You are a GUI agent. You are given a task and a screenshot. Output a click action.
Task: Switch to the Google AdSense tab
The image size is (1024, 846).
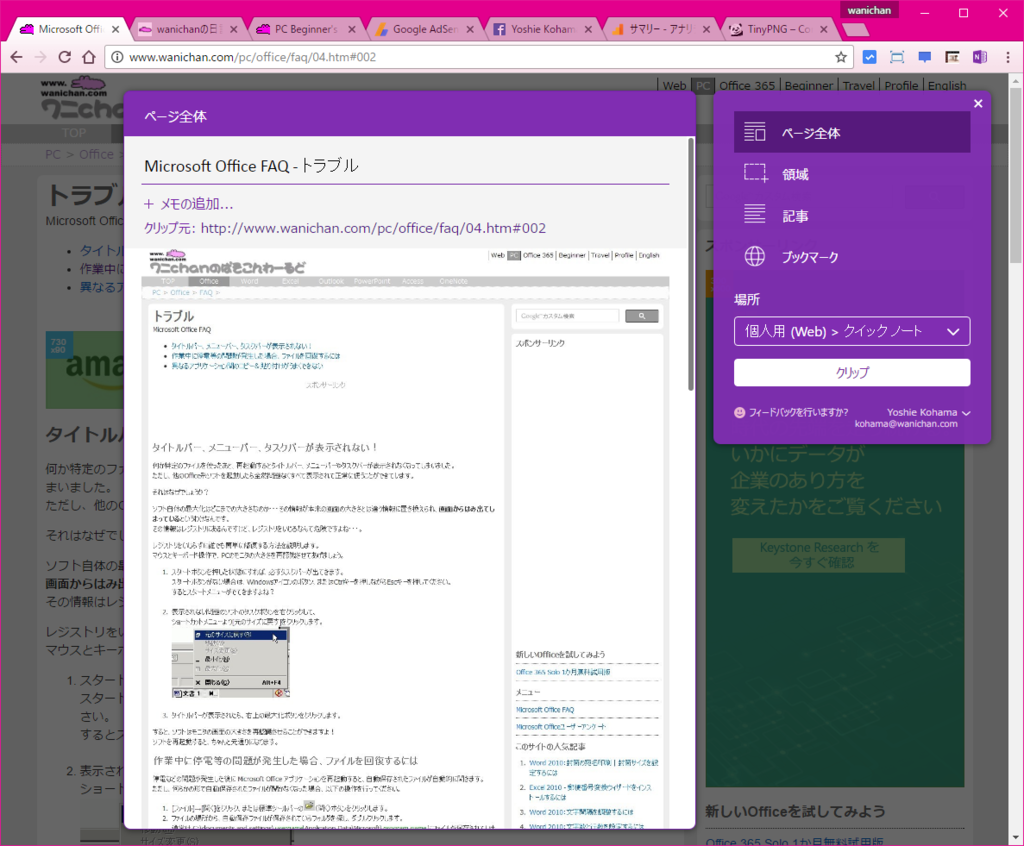tap(424, 29)
